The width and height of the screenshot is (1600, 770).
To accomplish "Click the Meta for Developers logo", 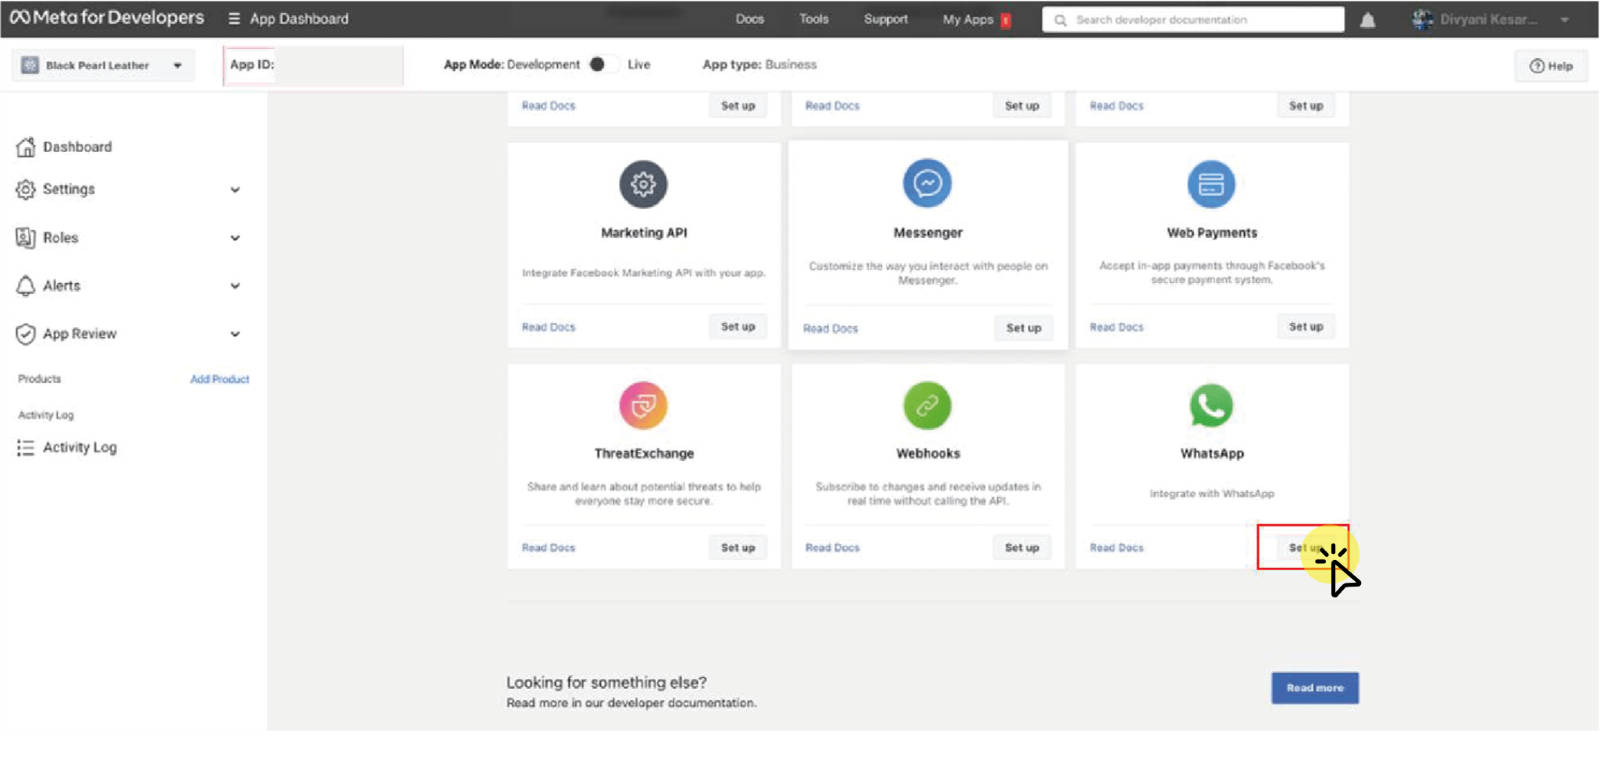I will (x=106, y=18).
